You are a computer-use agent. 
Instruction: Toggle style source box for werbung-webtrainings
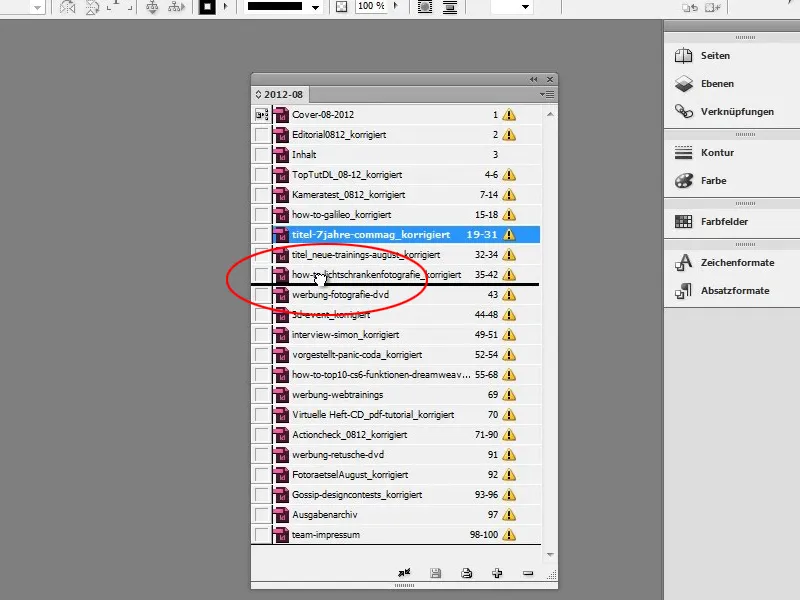[262, 394]
